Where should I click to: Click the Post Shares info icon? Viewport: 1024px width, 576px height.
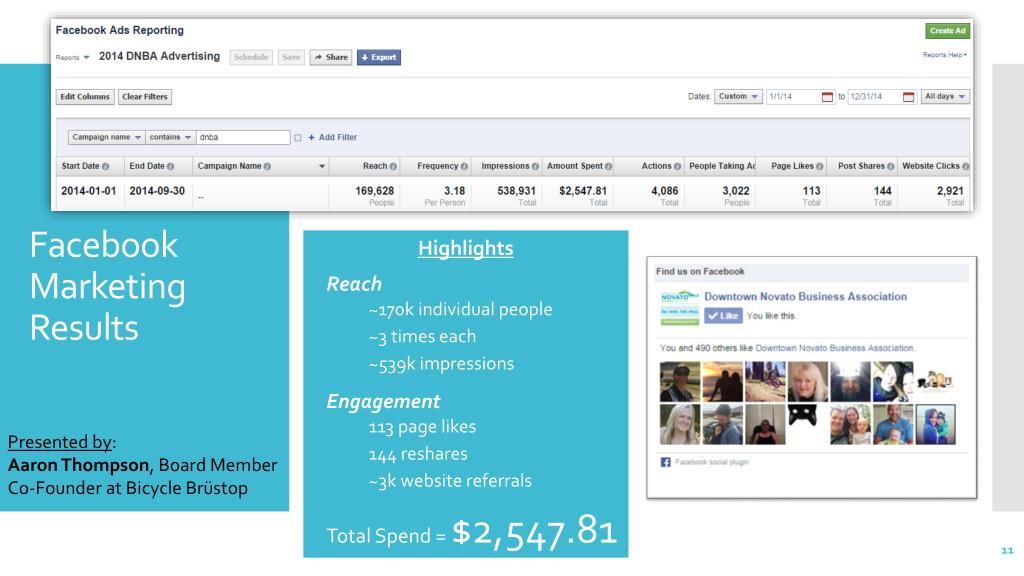891,167
